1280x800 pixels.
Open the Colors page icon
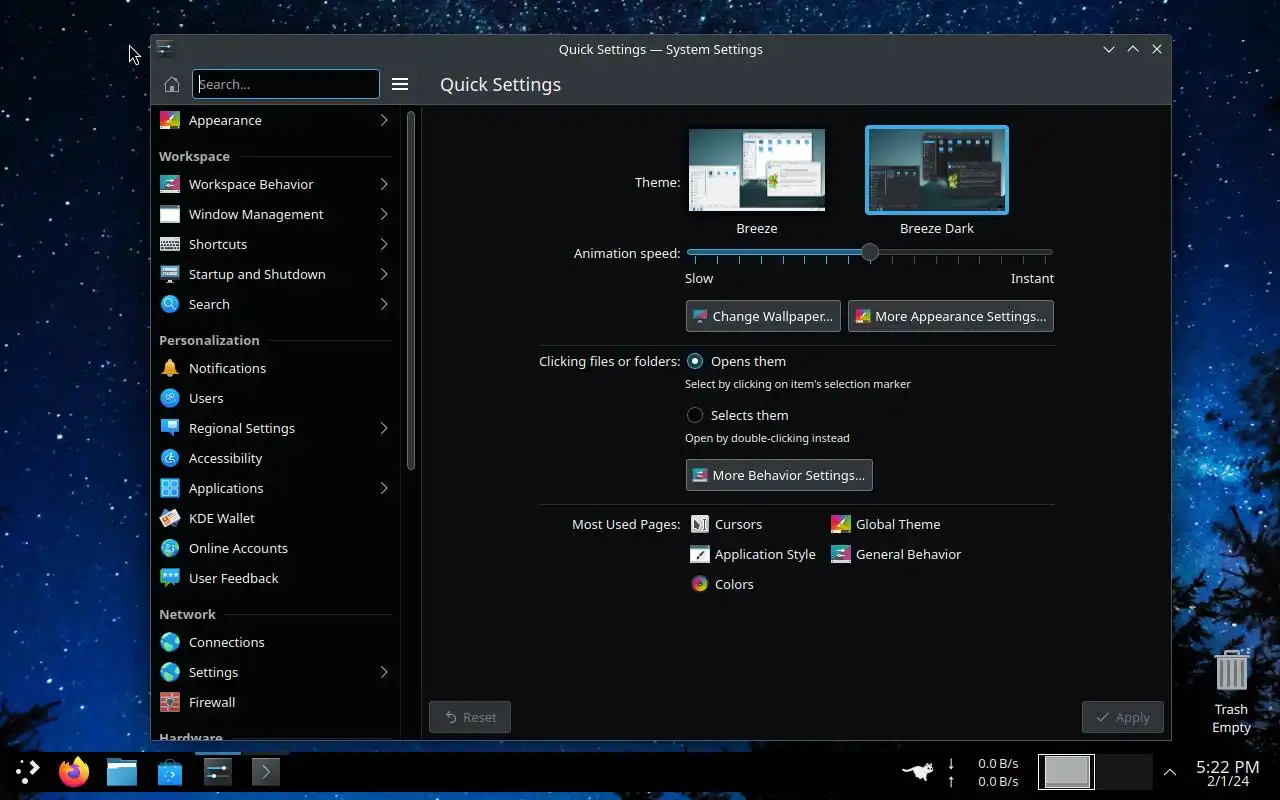tap(700, 584)
